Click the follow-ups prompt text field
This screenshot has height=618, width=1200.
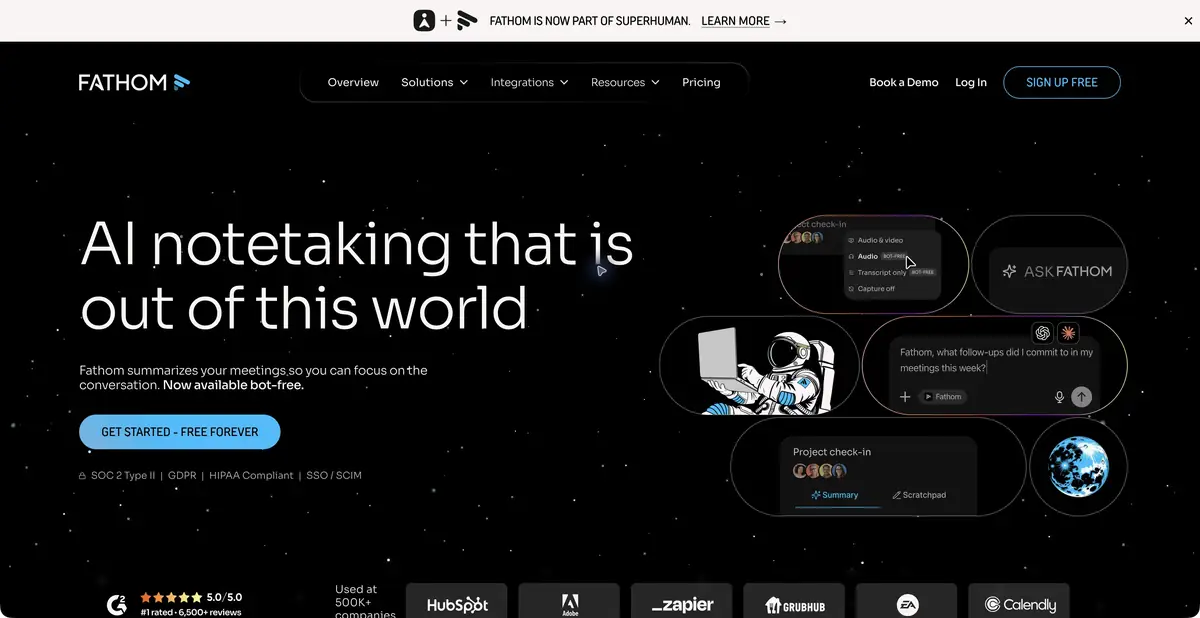[996, 360]
